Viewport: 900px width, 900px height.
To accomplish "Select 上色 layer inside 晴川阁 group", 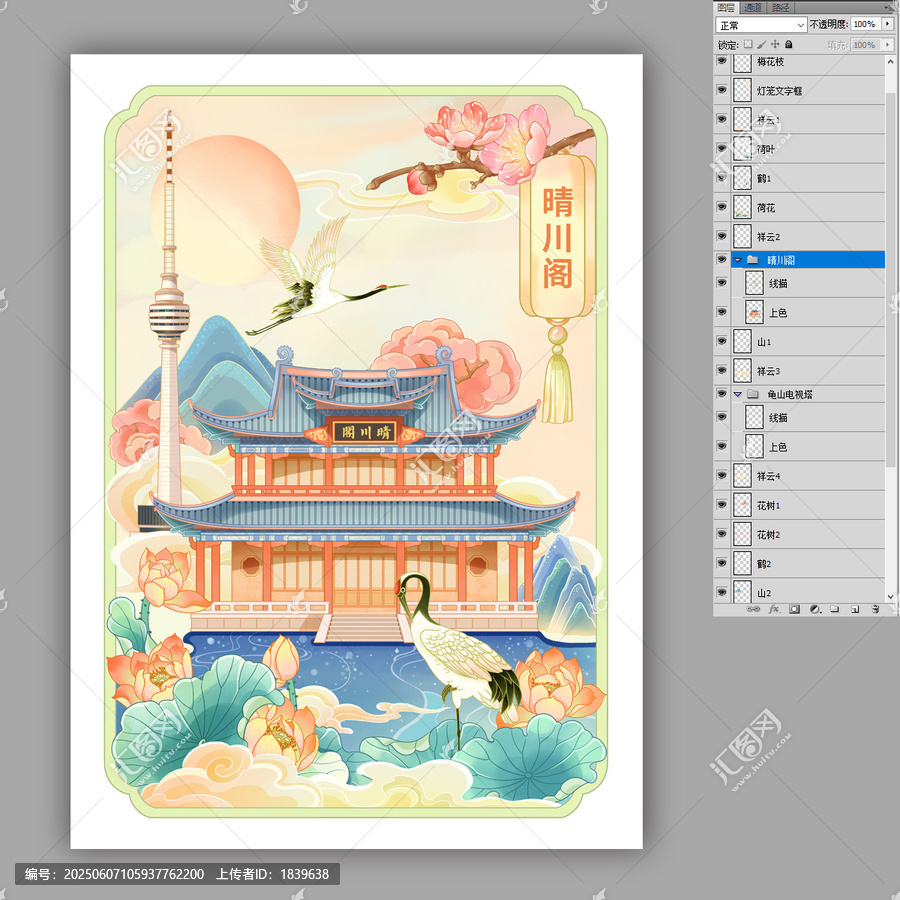I will click(808, 312).
